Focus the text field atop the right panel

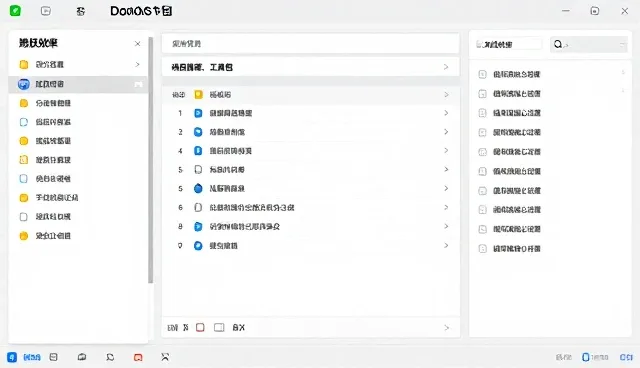pos(509,44)
